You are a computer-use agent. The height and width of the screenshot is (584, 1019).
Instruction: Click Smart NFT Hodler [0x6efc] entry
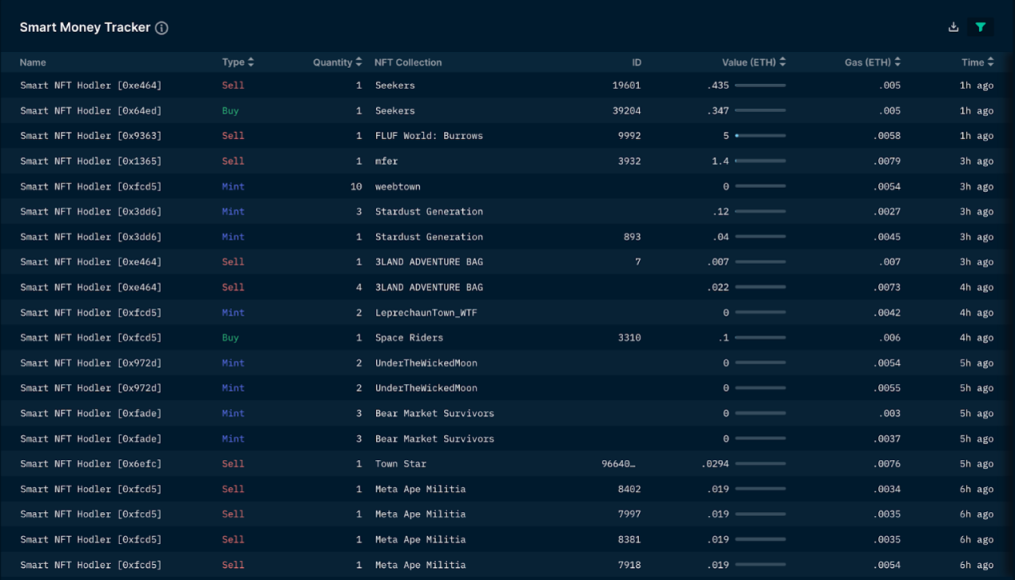pos(90,464)
